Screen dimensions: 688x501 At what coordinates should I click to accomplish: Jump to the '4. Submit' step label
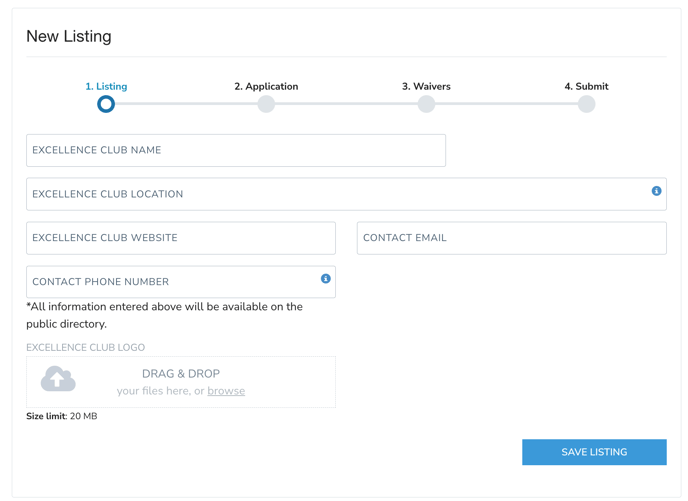tap(586, 86)
